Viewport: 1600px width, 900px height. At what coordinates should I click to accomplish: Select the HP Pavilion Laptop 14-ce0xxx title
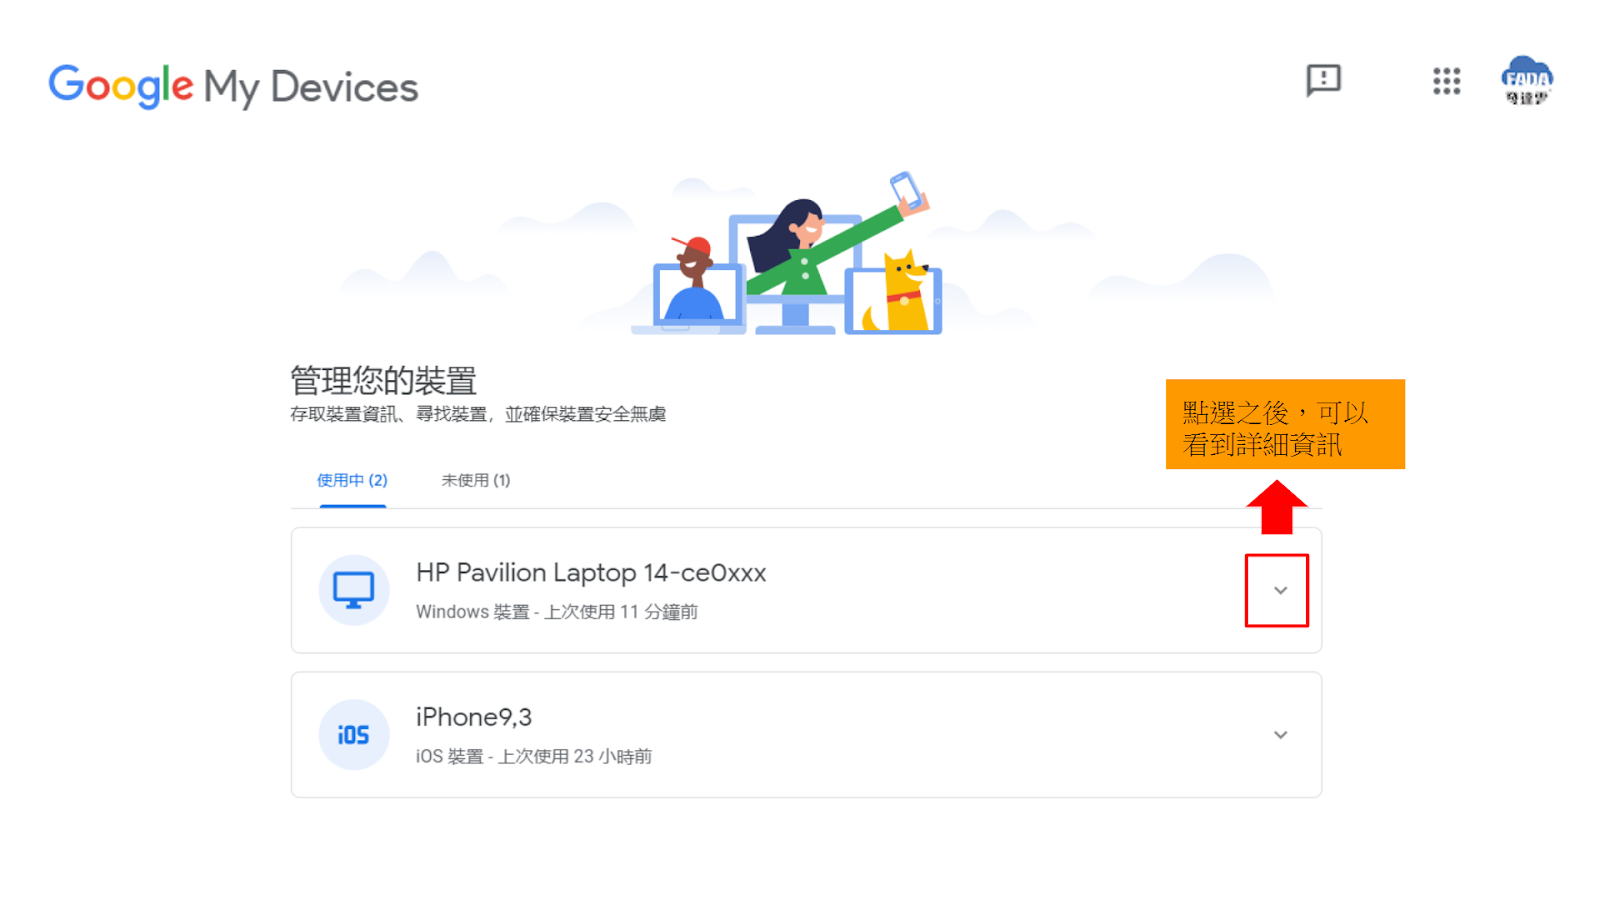pos(591,573)
